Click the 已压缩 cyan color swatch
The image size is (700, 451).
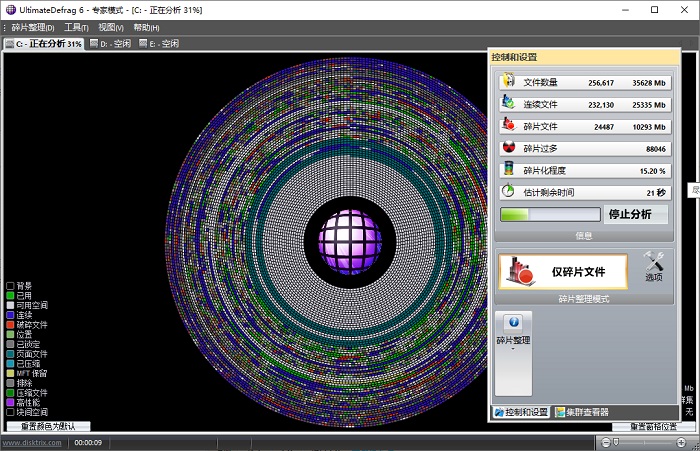coord(10,364)
